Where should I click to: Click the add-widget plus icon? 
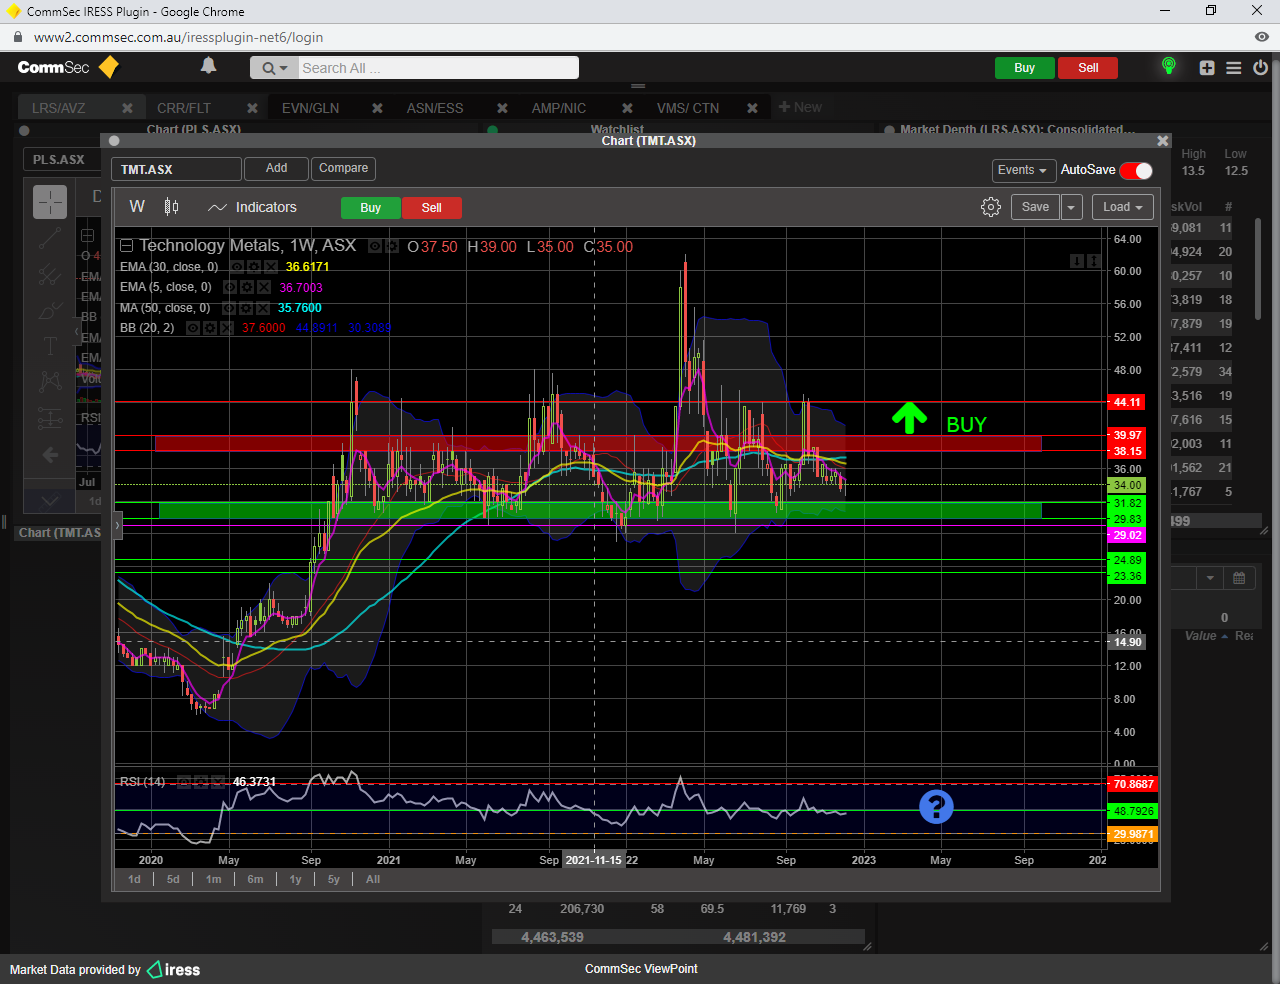coord(1207,68)
